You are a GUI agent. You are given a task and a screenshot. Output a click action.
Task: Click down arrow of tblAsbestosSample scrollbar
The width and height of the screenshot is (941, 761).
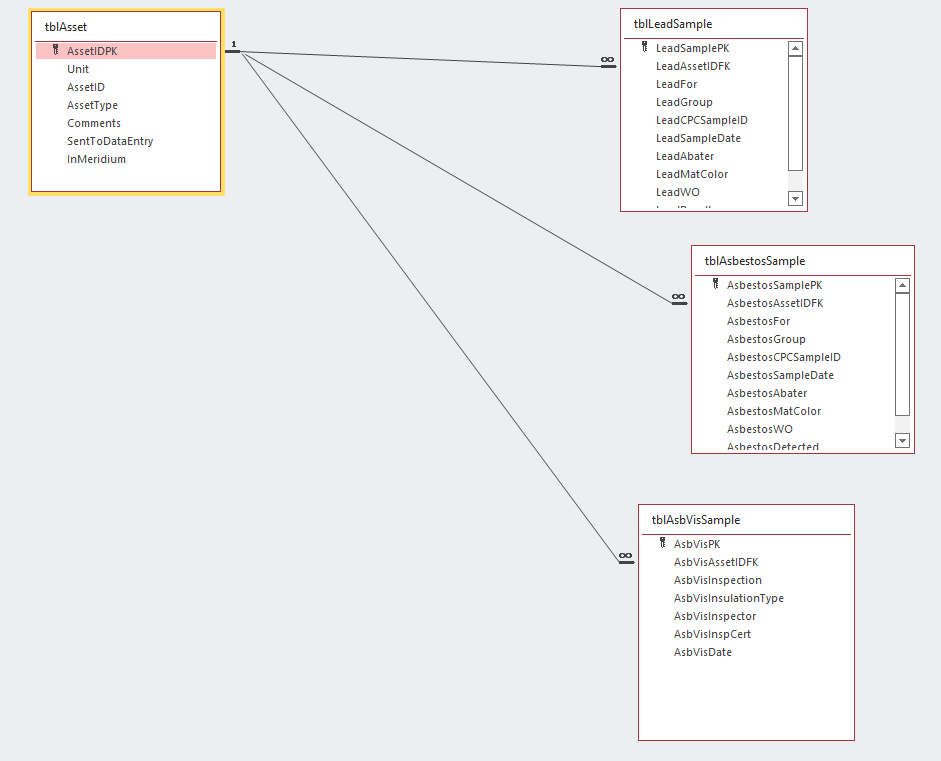point(902,441)
